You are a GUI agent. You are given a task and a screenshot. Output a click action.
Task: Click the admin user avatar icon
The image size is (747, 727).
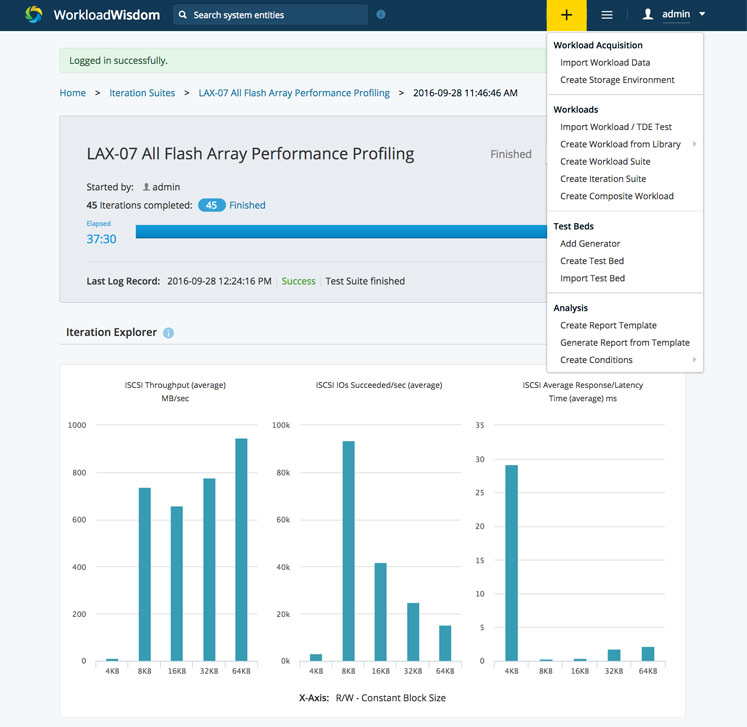coord(648,15)
